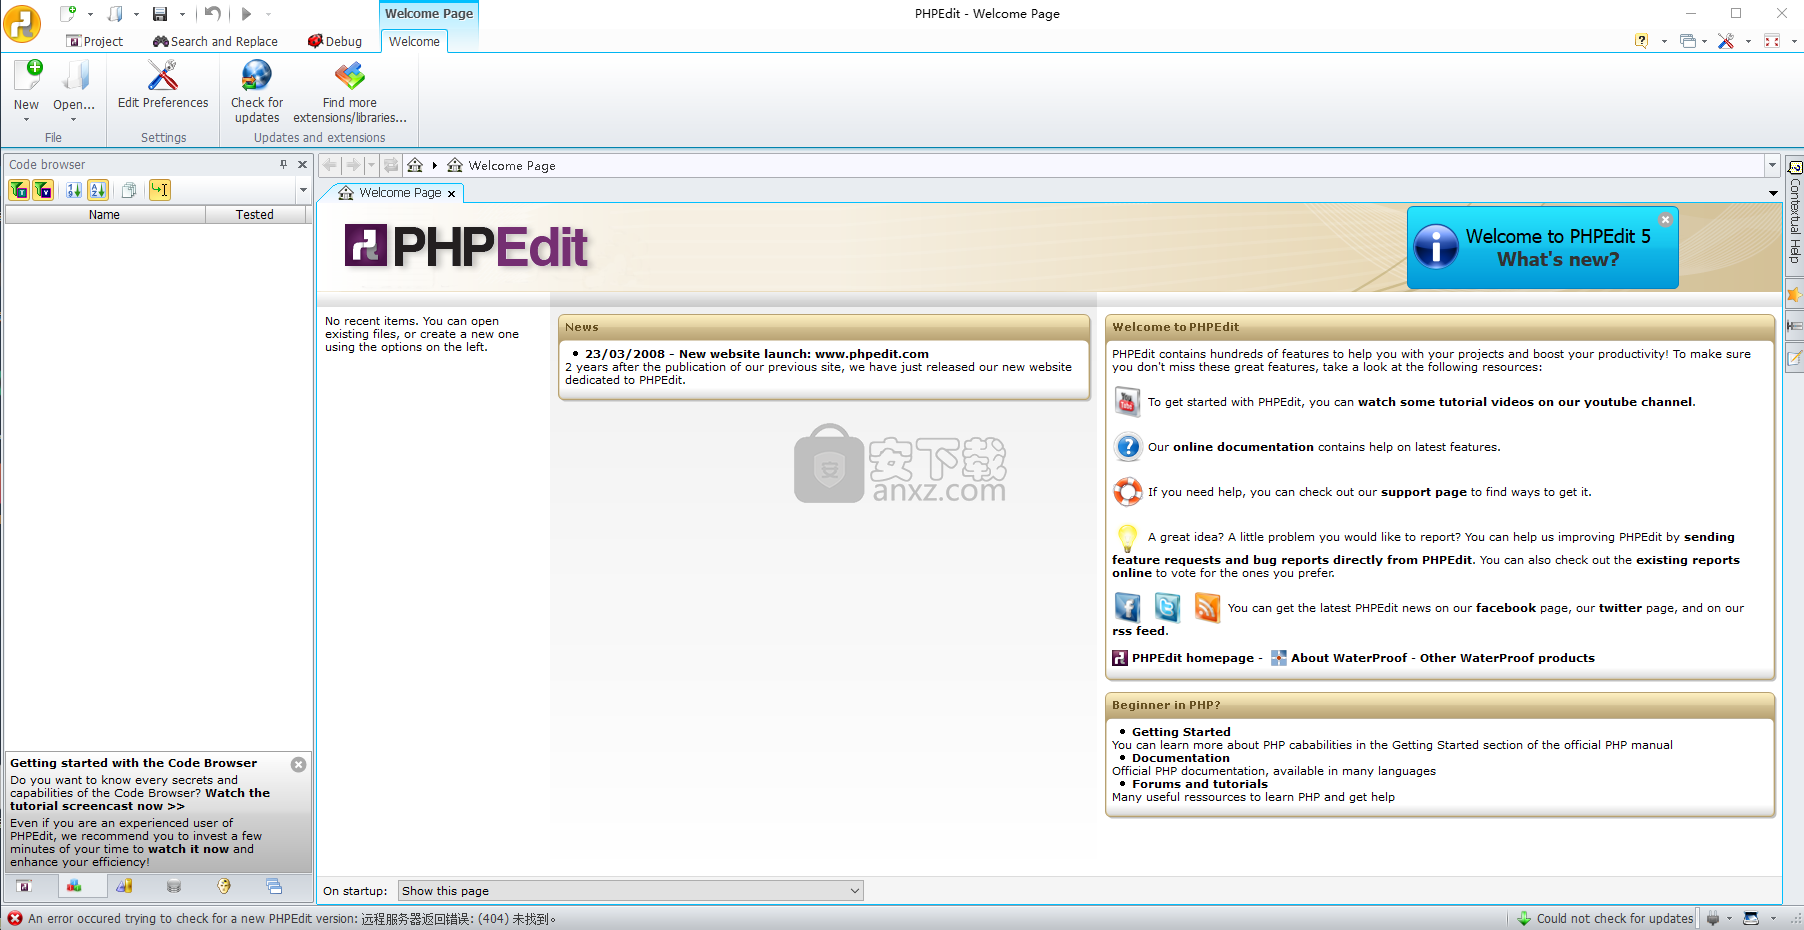Click the Undo icon in quick access toolbar
Screen dimensions: 1804x930
click(x=213, y=14)
